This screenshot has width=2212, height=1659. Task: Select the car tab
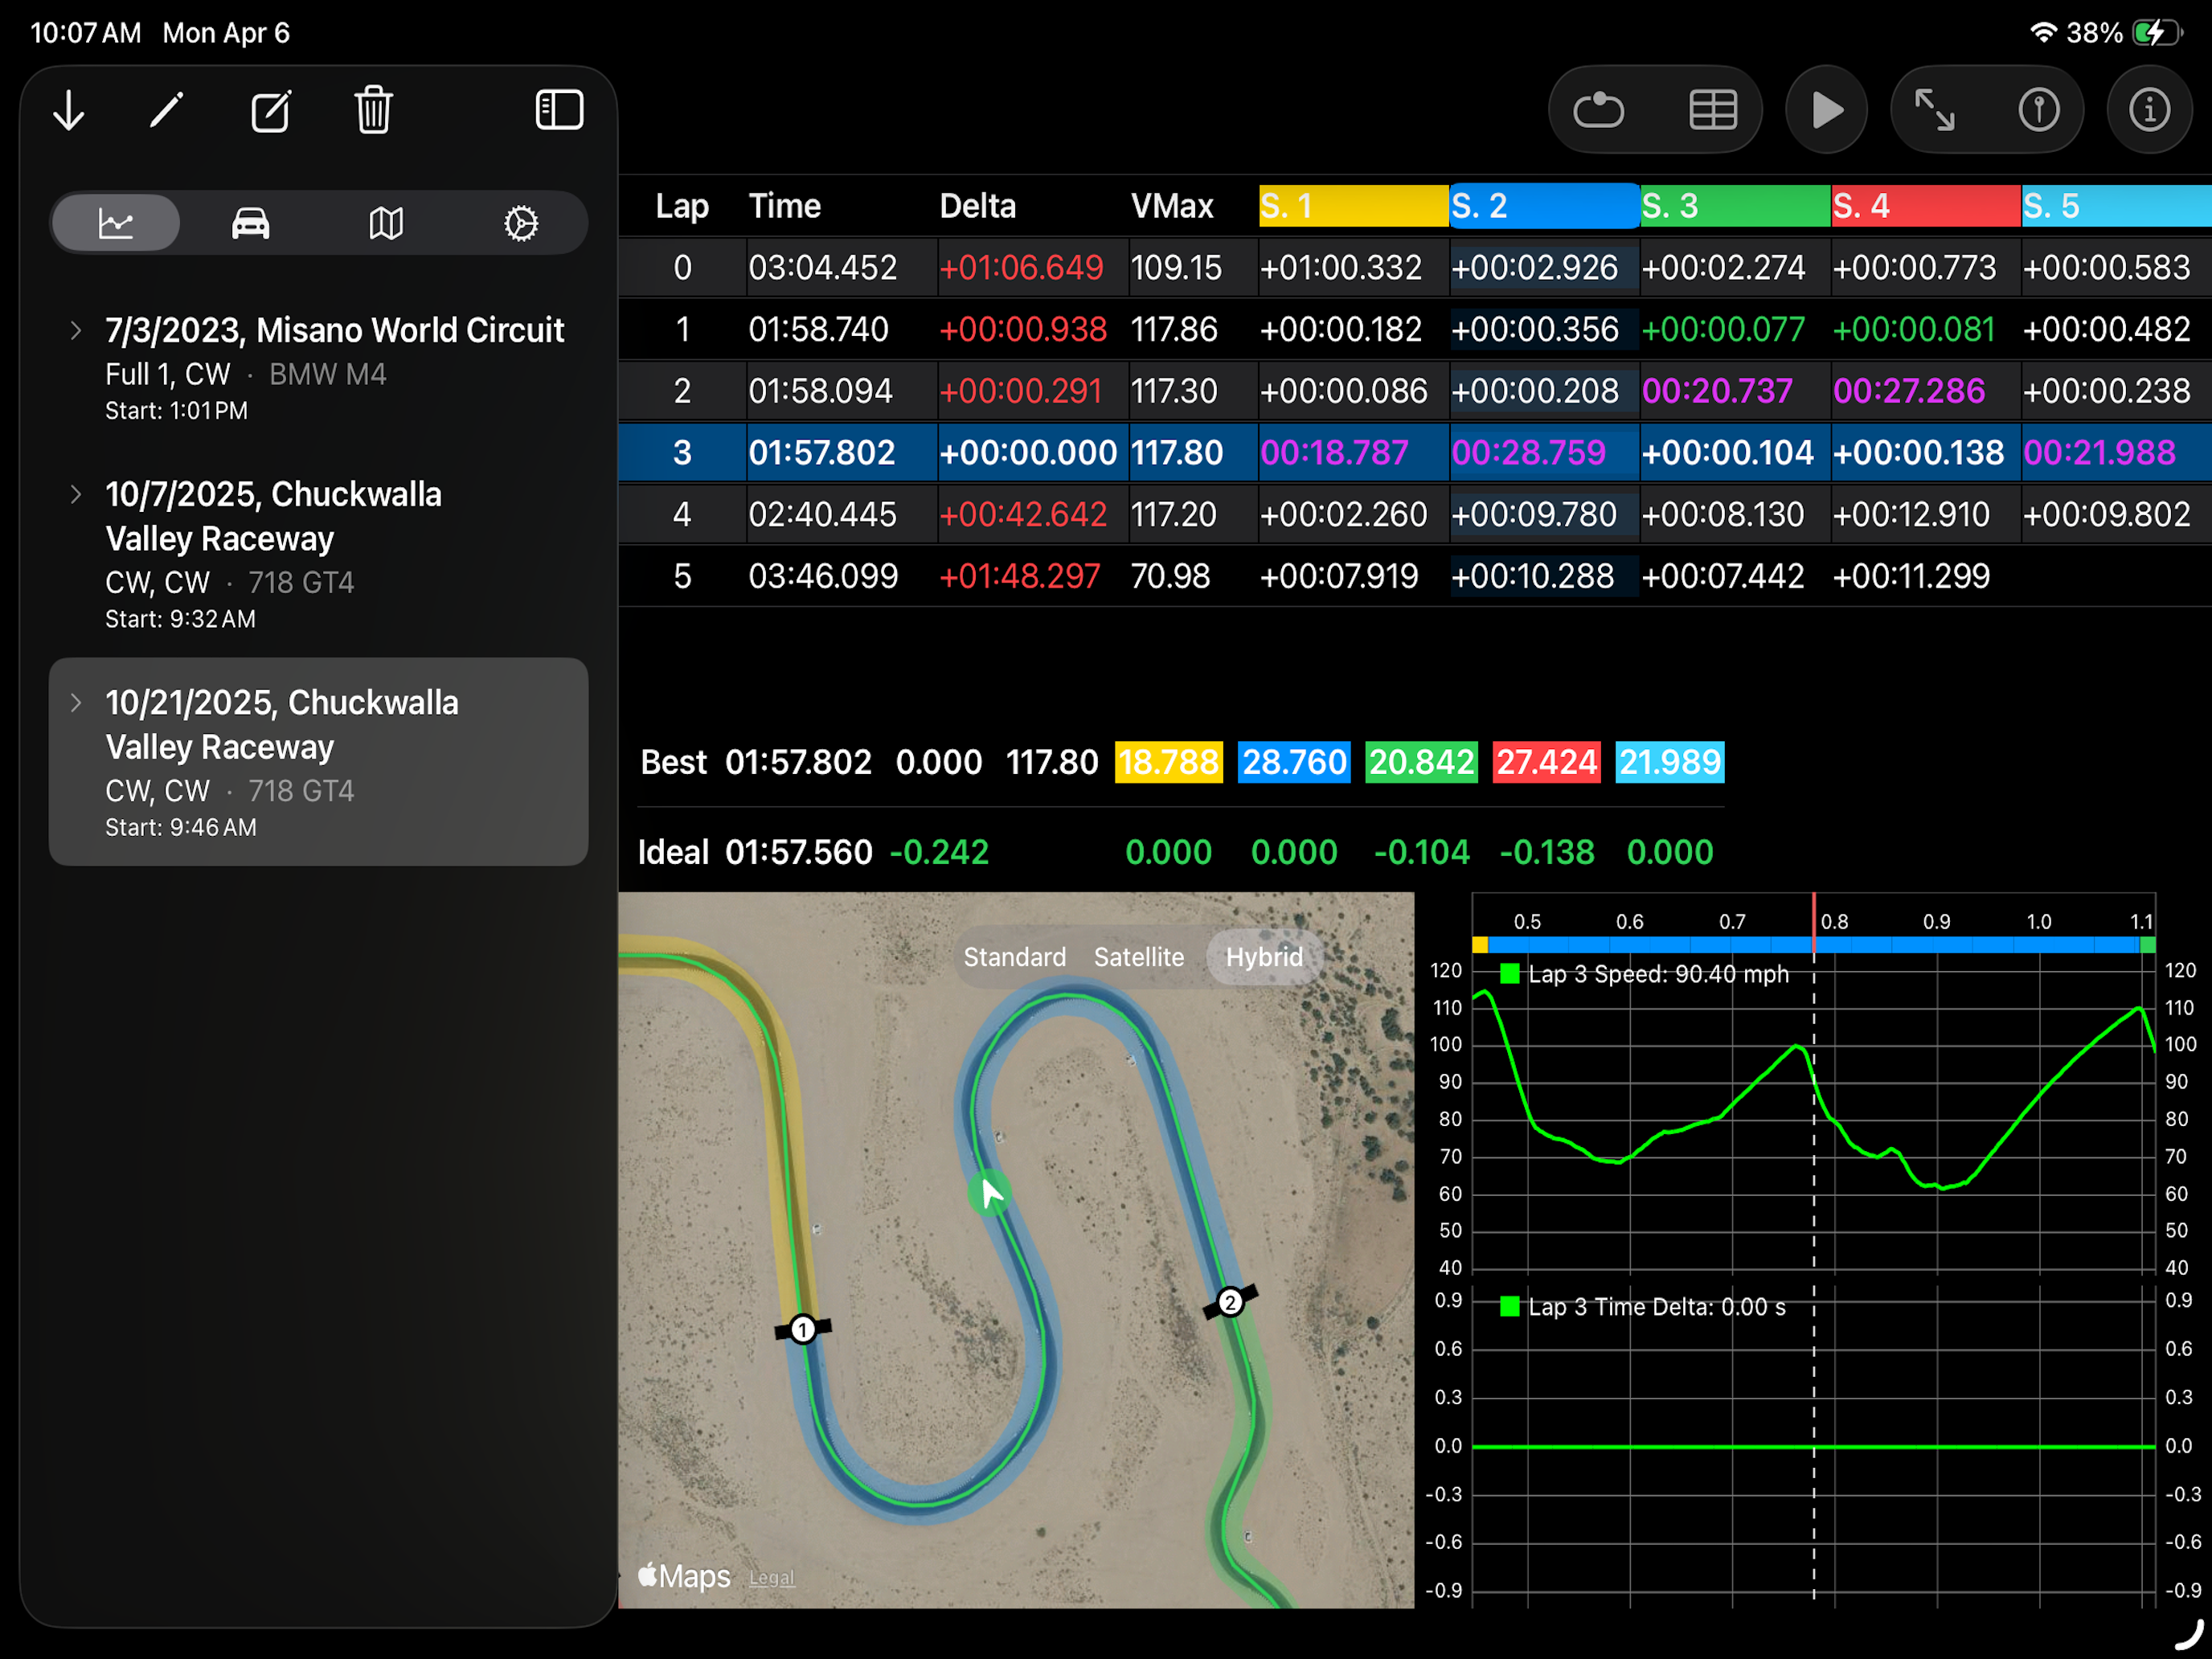point(250,222)
